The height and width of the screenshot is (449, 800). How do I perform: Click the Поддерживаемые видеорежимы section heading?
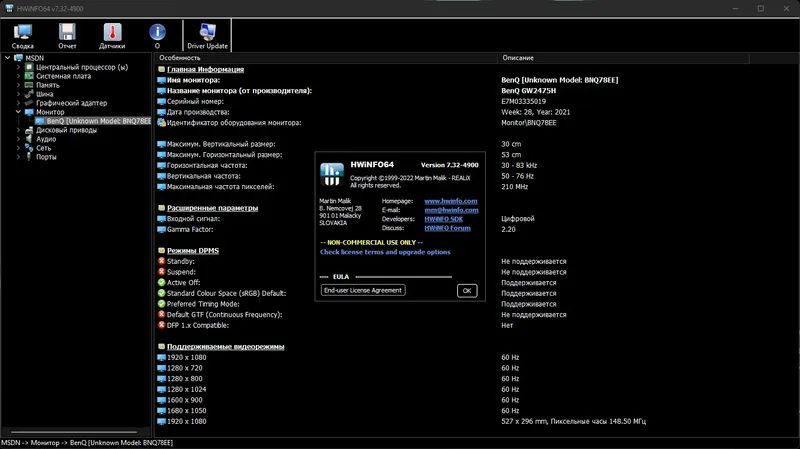coord(226,347)
